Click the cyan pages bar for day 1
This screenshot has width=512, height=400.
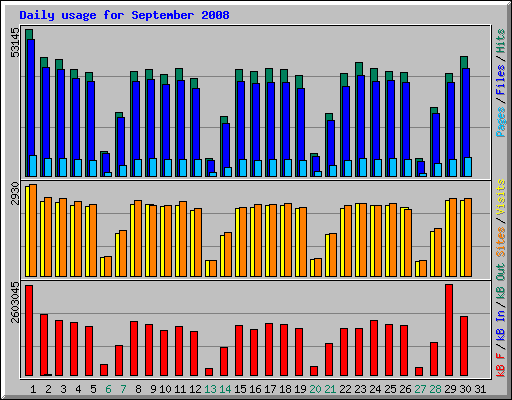33,166
